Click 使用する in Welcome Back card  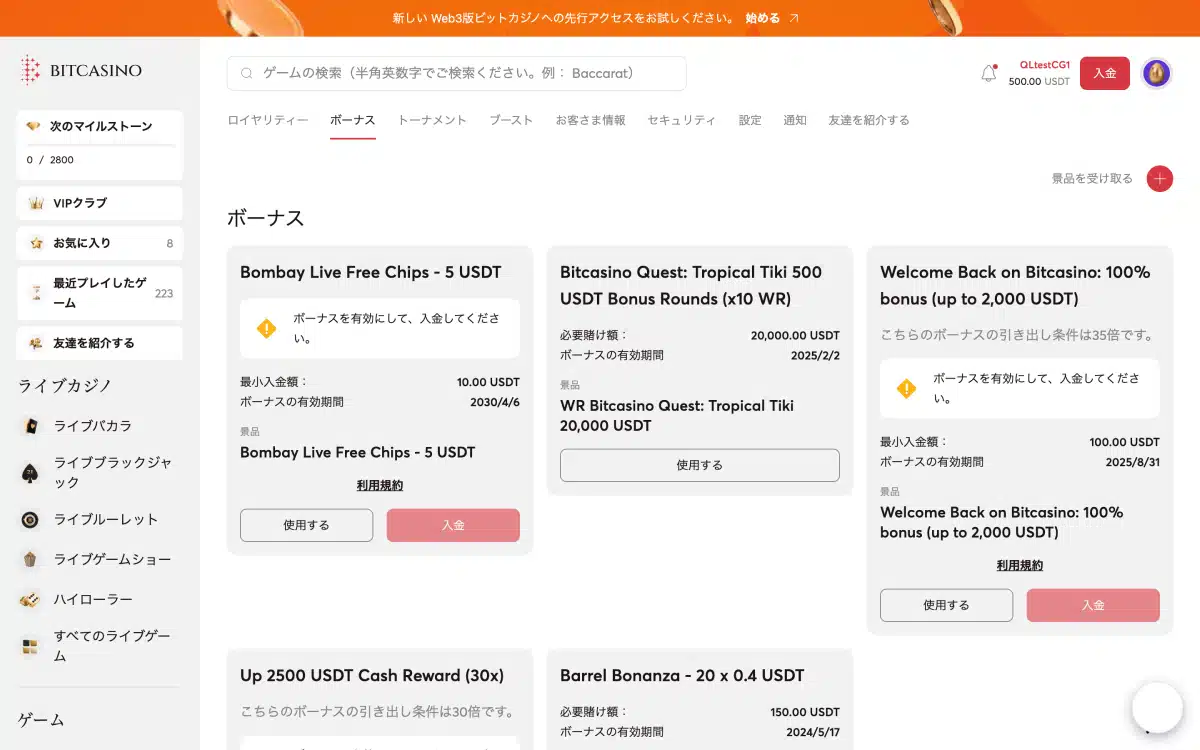pos(946,605)
